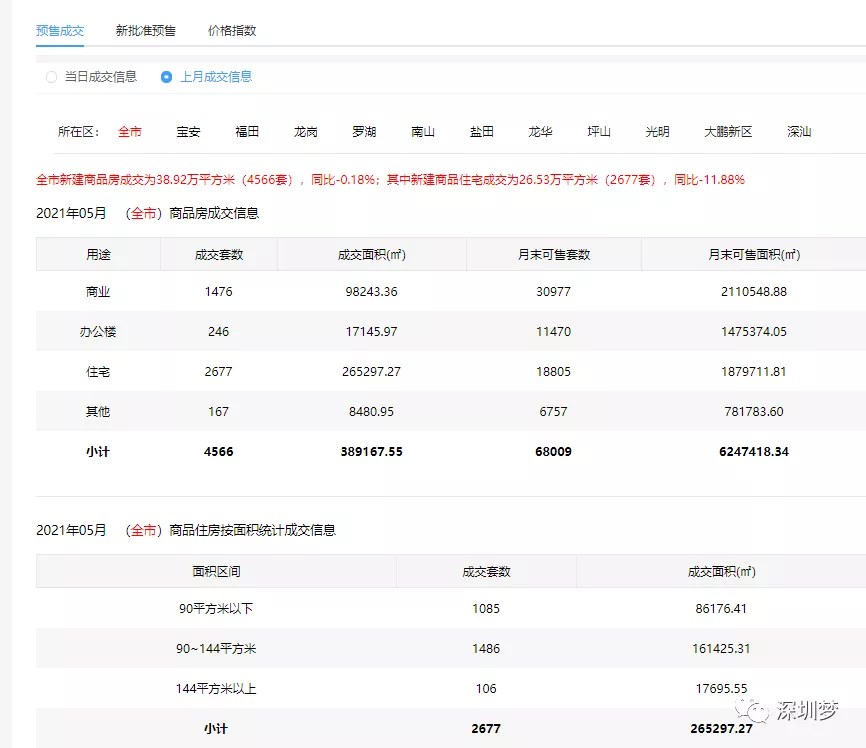Screen dimensions: 866x748
Task: Switch to the 预售成交 tab
Action: pyautogui.click(x=60, y=30)
